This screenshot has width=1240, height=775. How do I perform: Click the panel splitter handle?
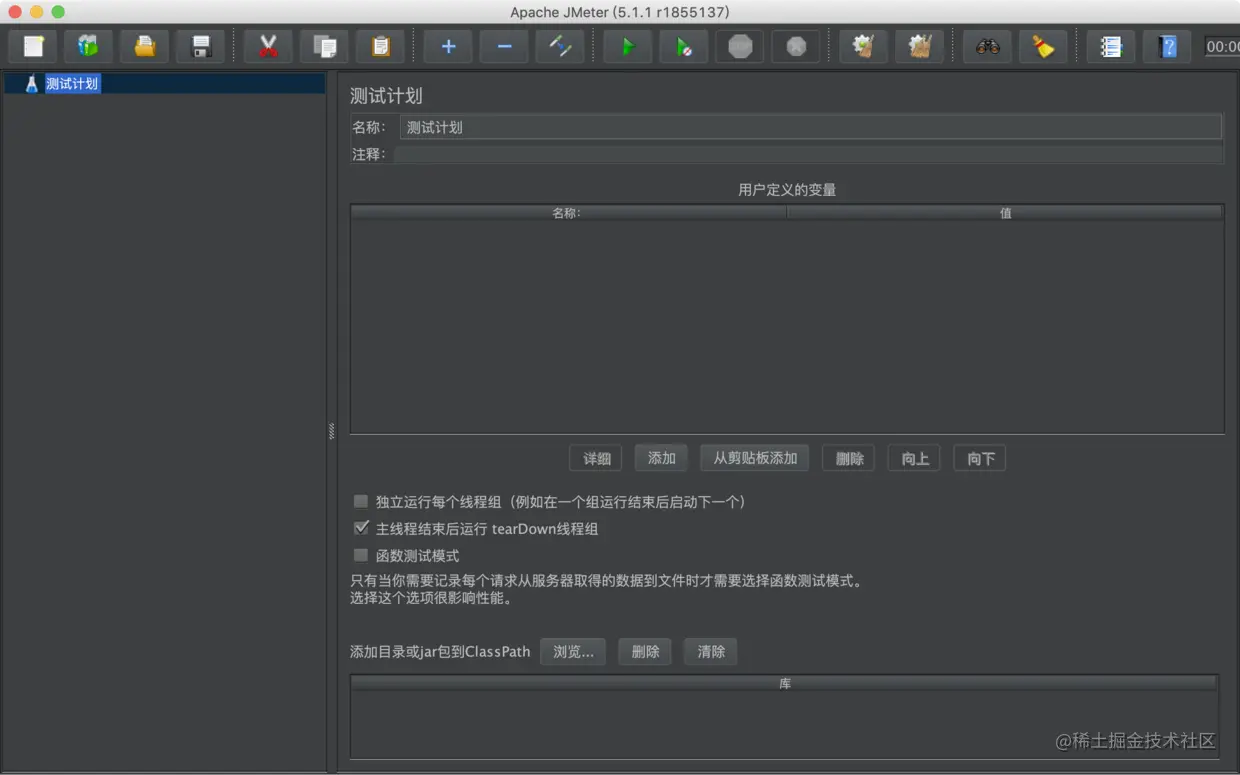pyautogui.click(x=331, y=431)
